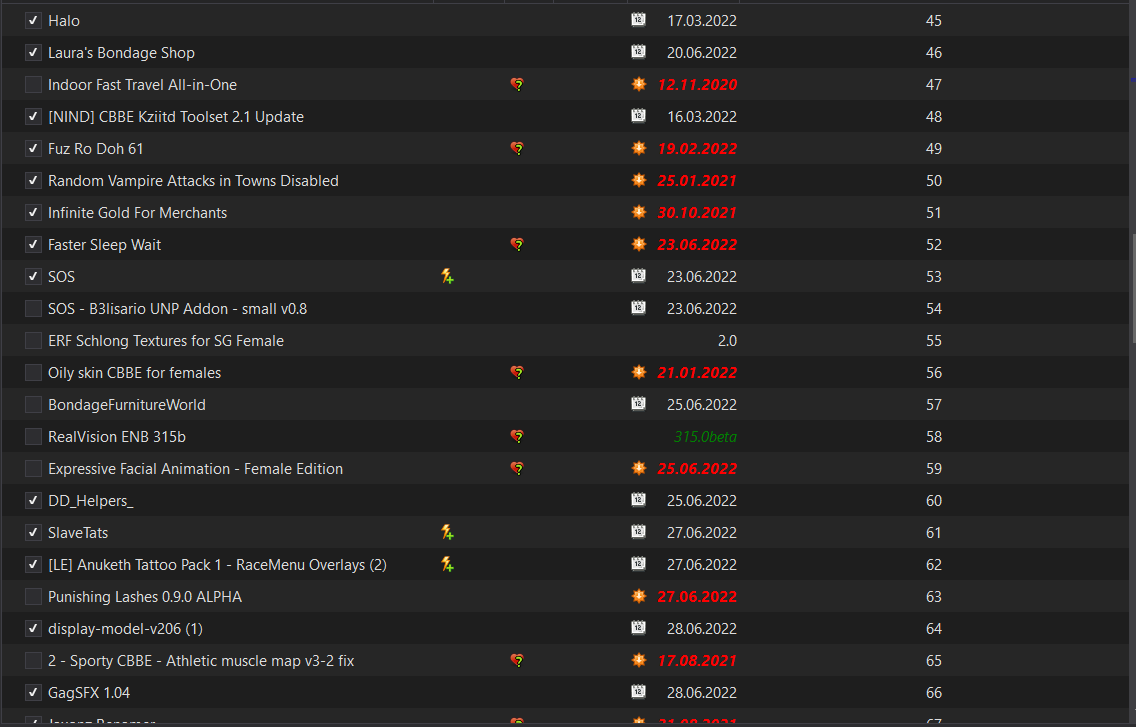Disable the GagSFX 1.04 checkbox
The image size is (1136, 727).
tap(33, 692)
